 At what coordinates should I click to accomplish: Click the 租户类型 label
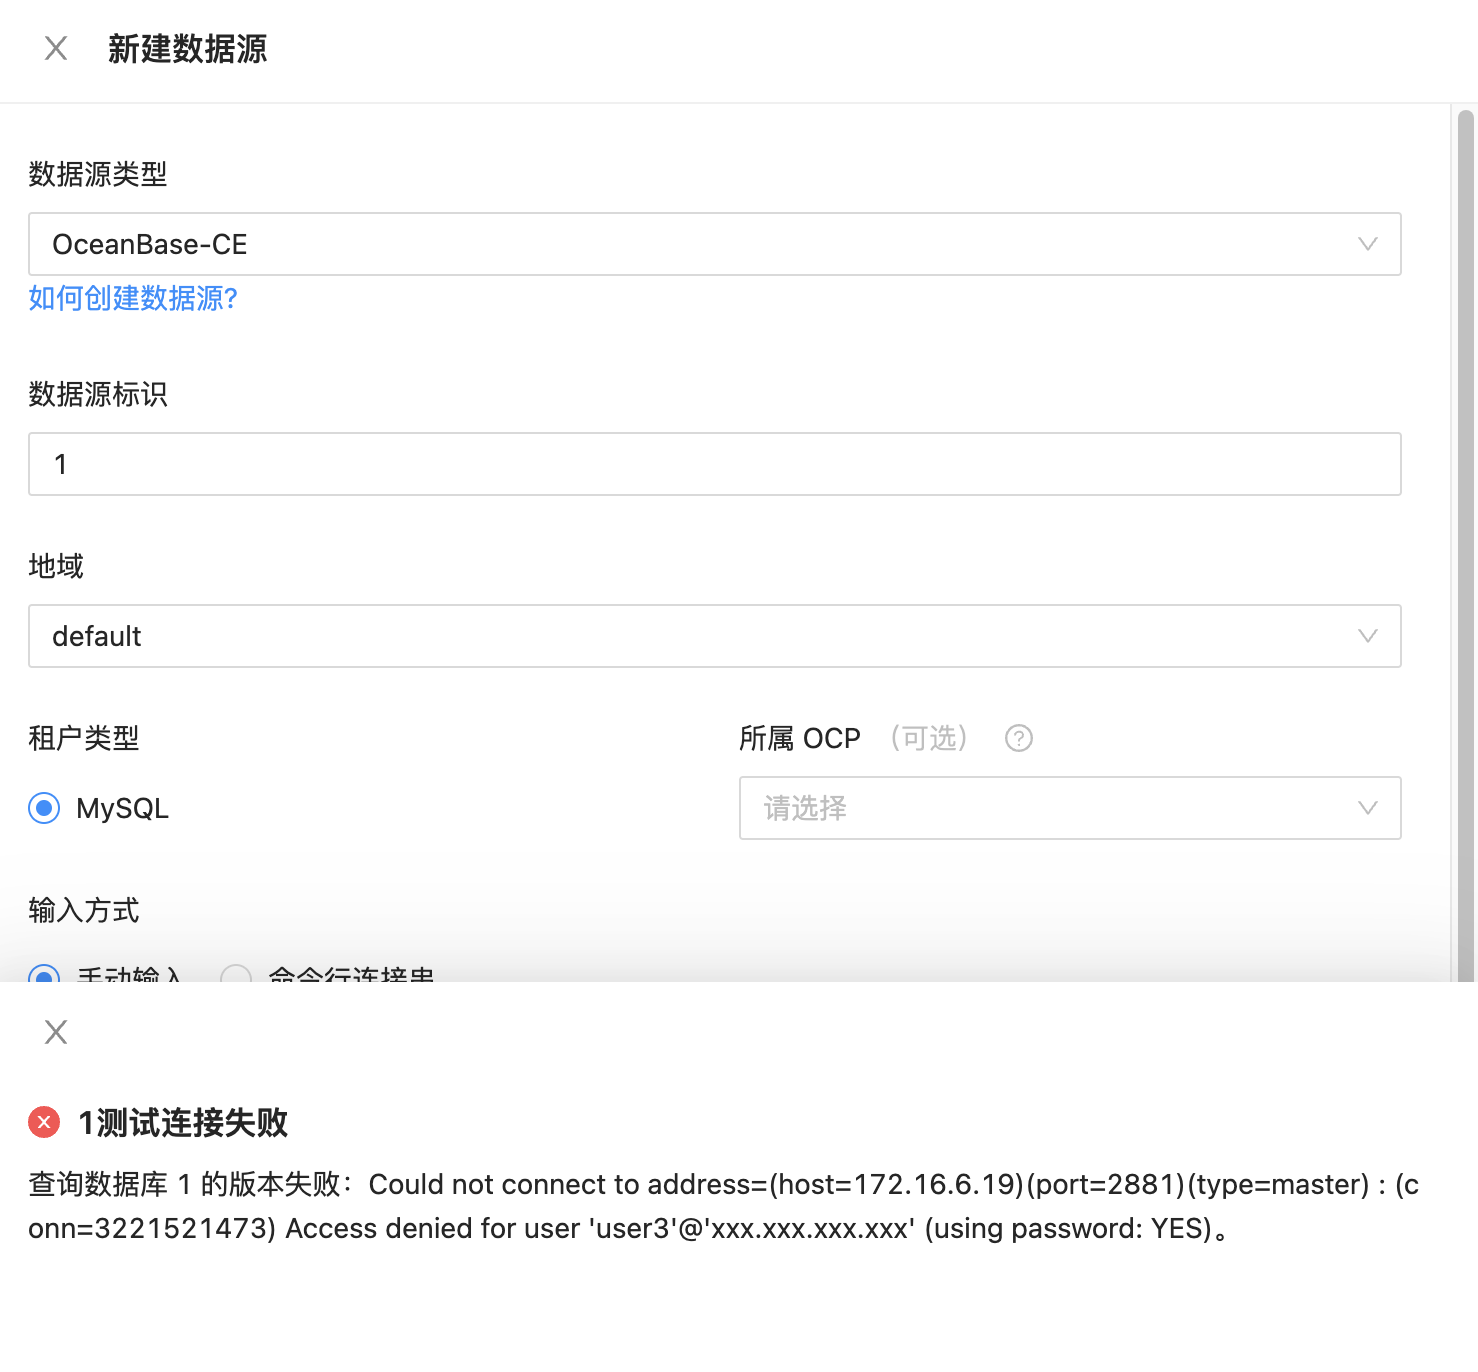click(x=84, y=738)
